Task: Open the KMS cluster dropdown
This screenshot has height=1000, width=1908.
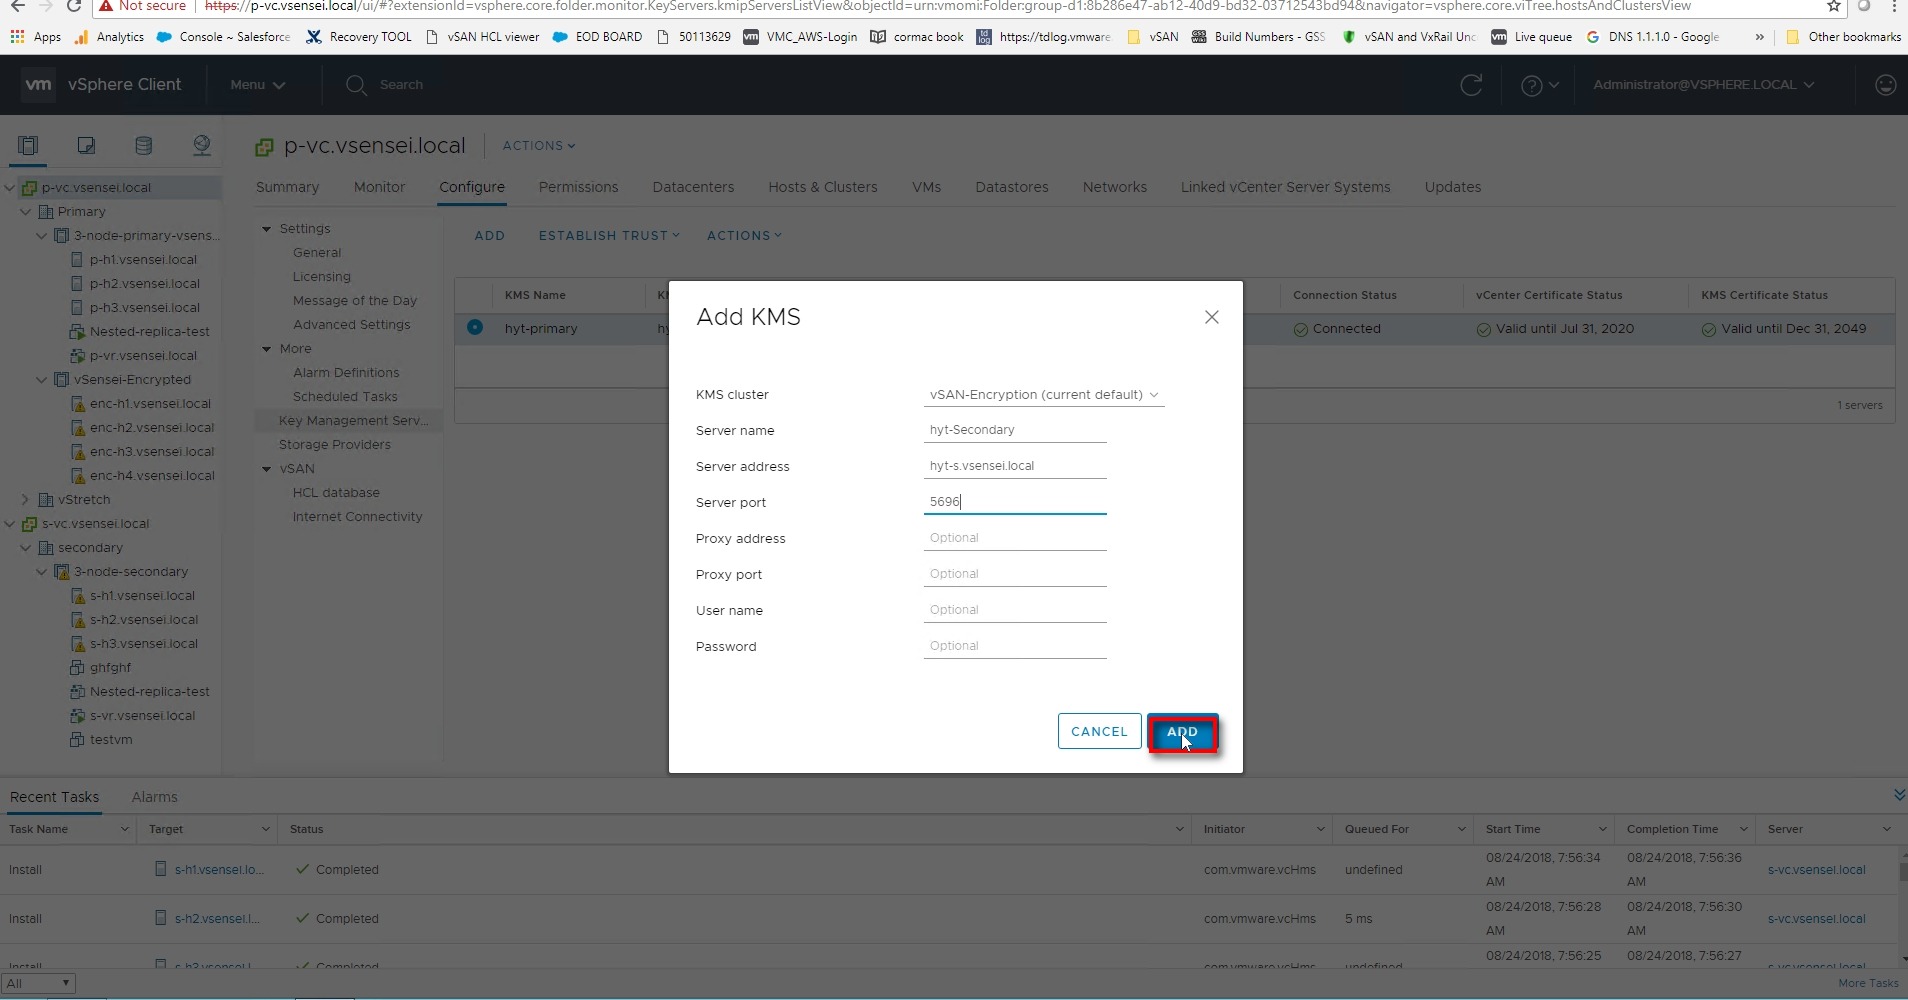Action: tap(1043, 395)
